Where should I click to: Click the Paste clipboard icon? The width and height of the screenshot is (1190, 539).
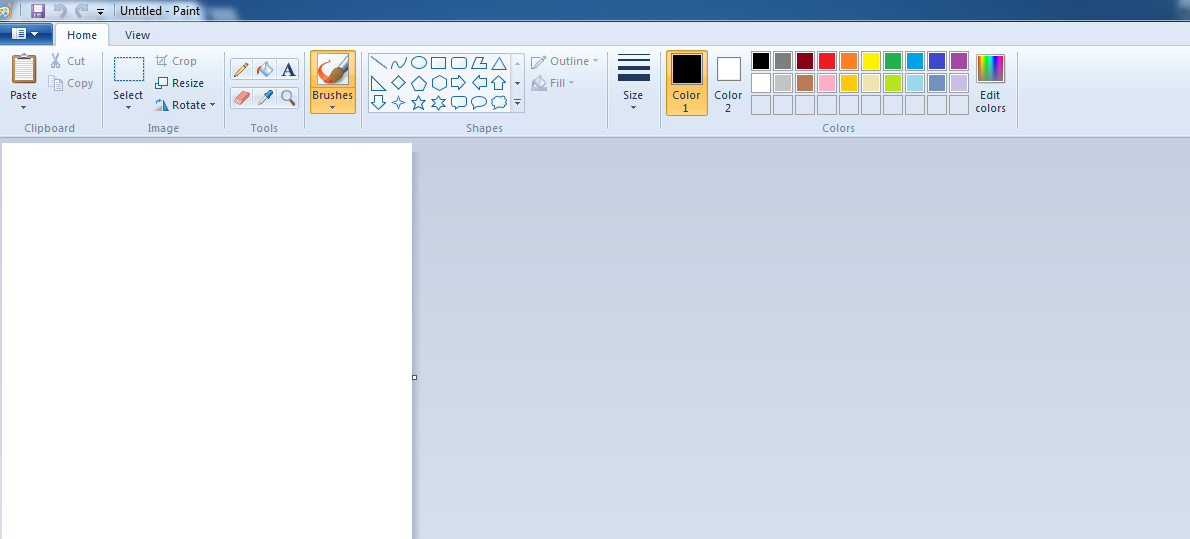coord(24,69)
